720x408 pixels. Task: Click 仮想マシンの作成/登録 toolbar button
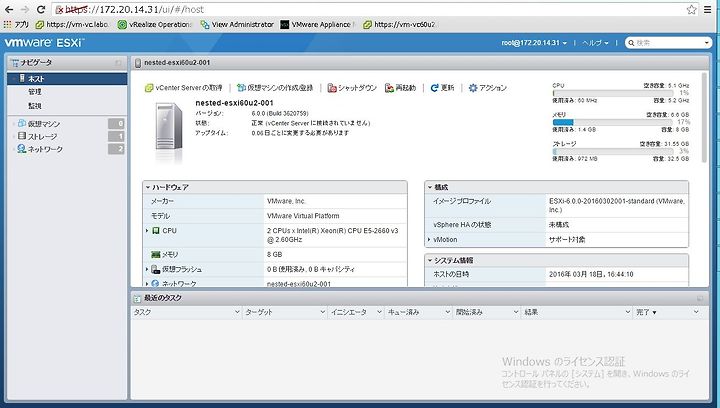pos(275,88)
